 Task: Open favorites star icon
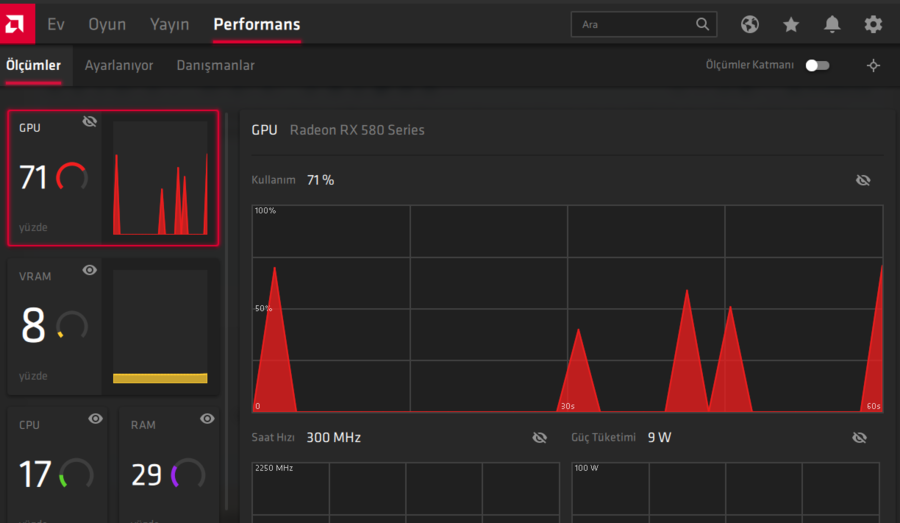point(791,24)
